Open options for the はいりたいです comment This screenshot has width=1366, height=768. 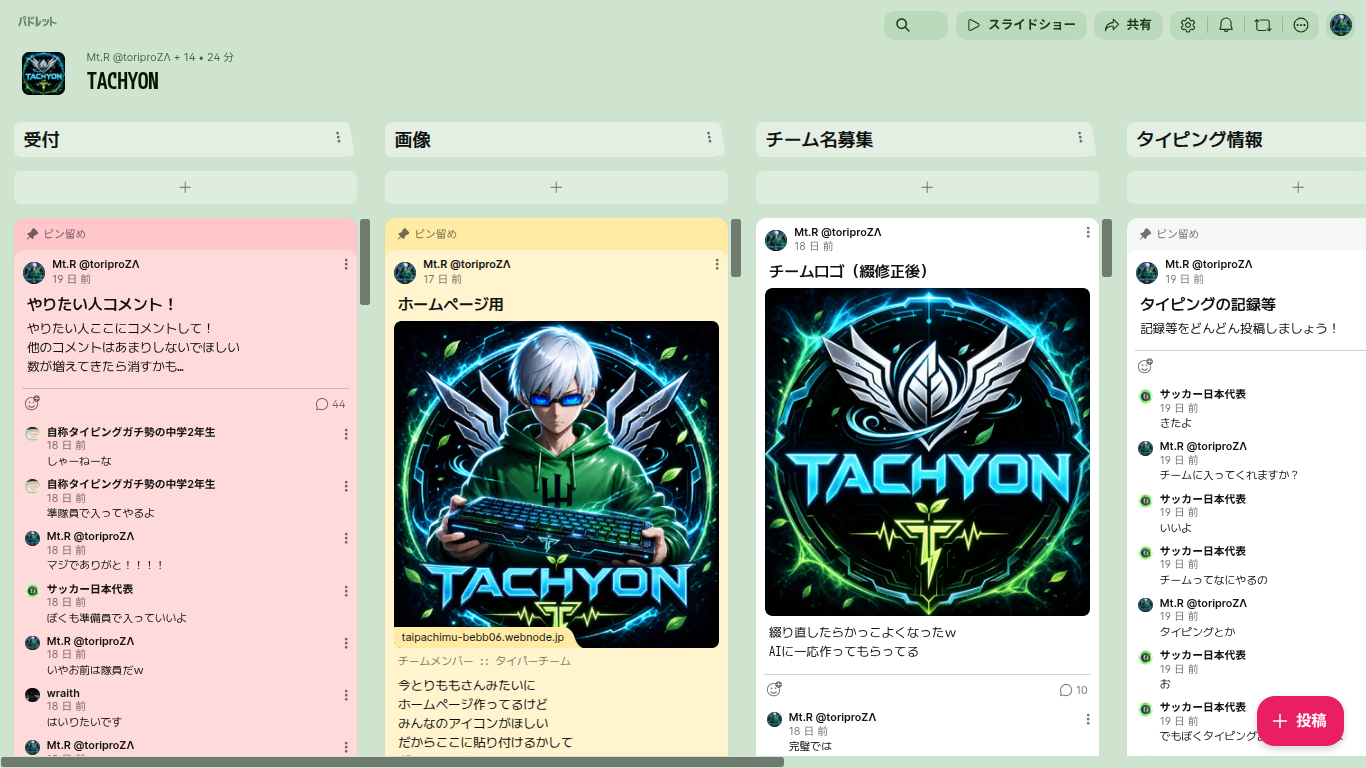[x=346, y=695]
